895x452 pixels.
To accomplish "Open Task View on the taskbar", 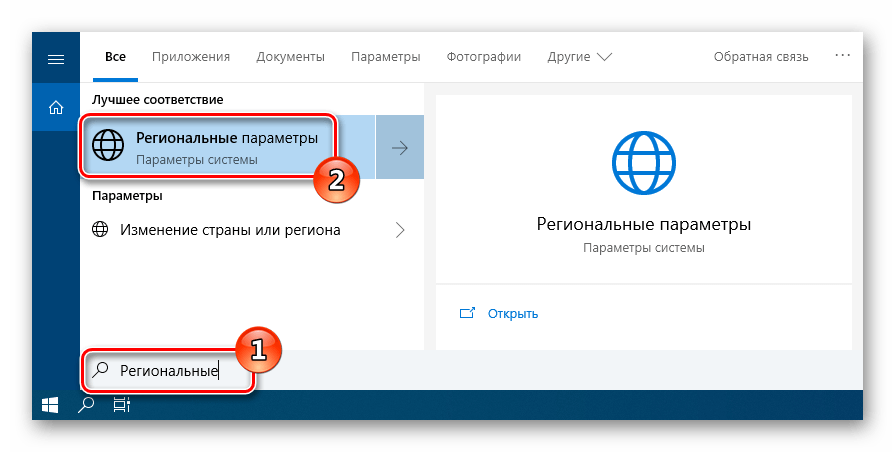I will 122,405.
